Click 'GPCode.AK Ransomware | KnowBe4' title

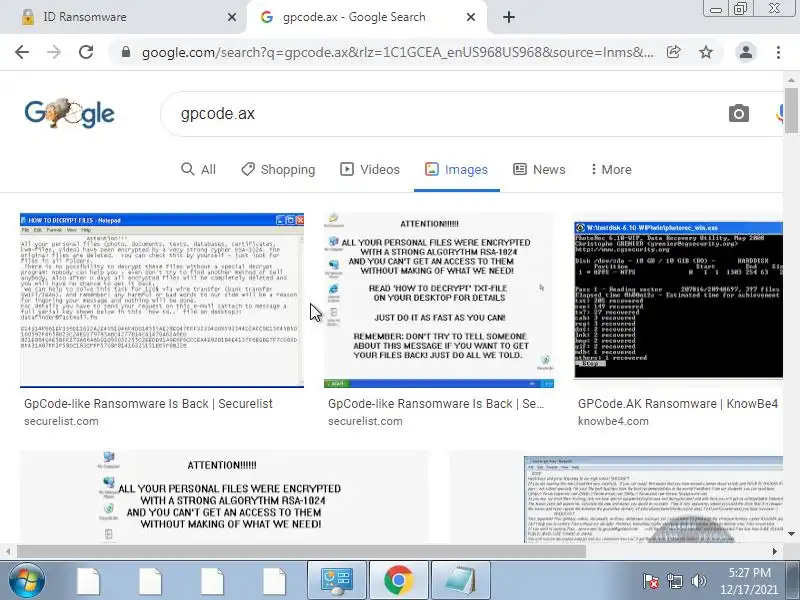click(678, 404)
